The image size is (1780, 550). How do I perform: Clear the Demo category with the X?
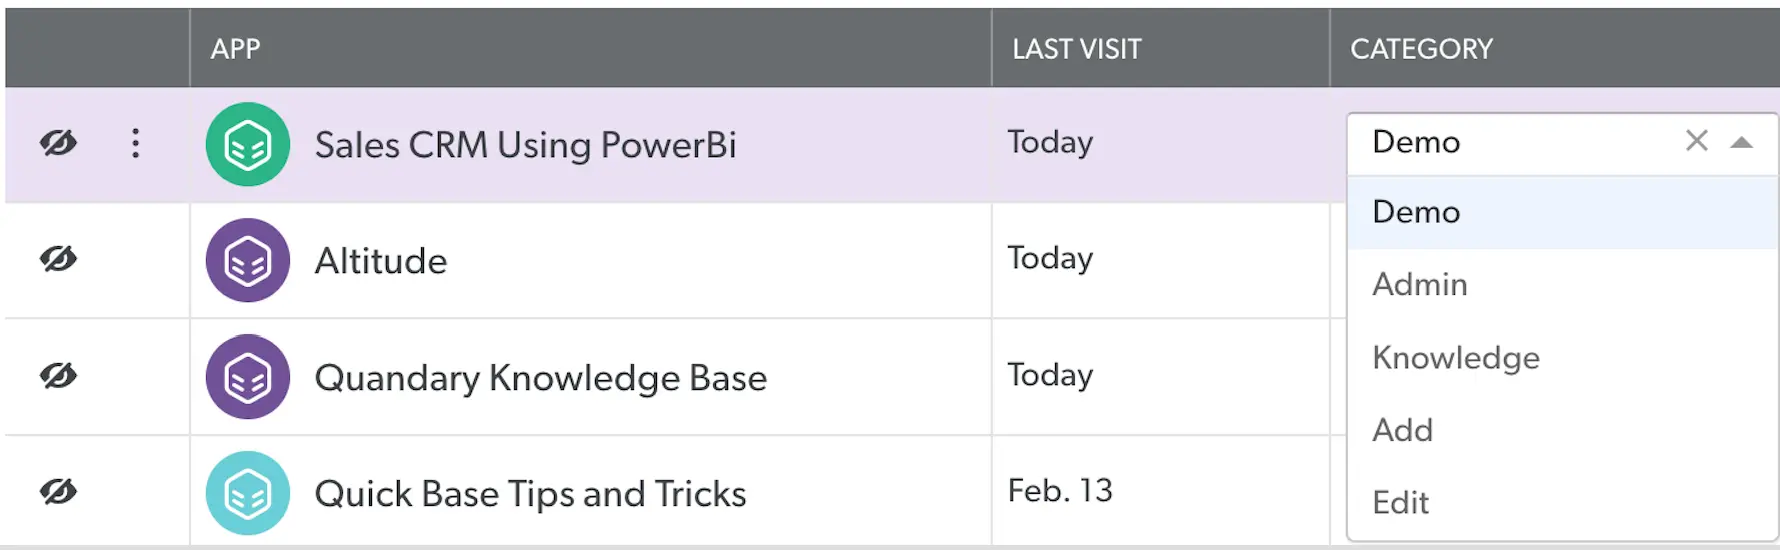click(x=1696, y=141)
